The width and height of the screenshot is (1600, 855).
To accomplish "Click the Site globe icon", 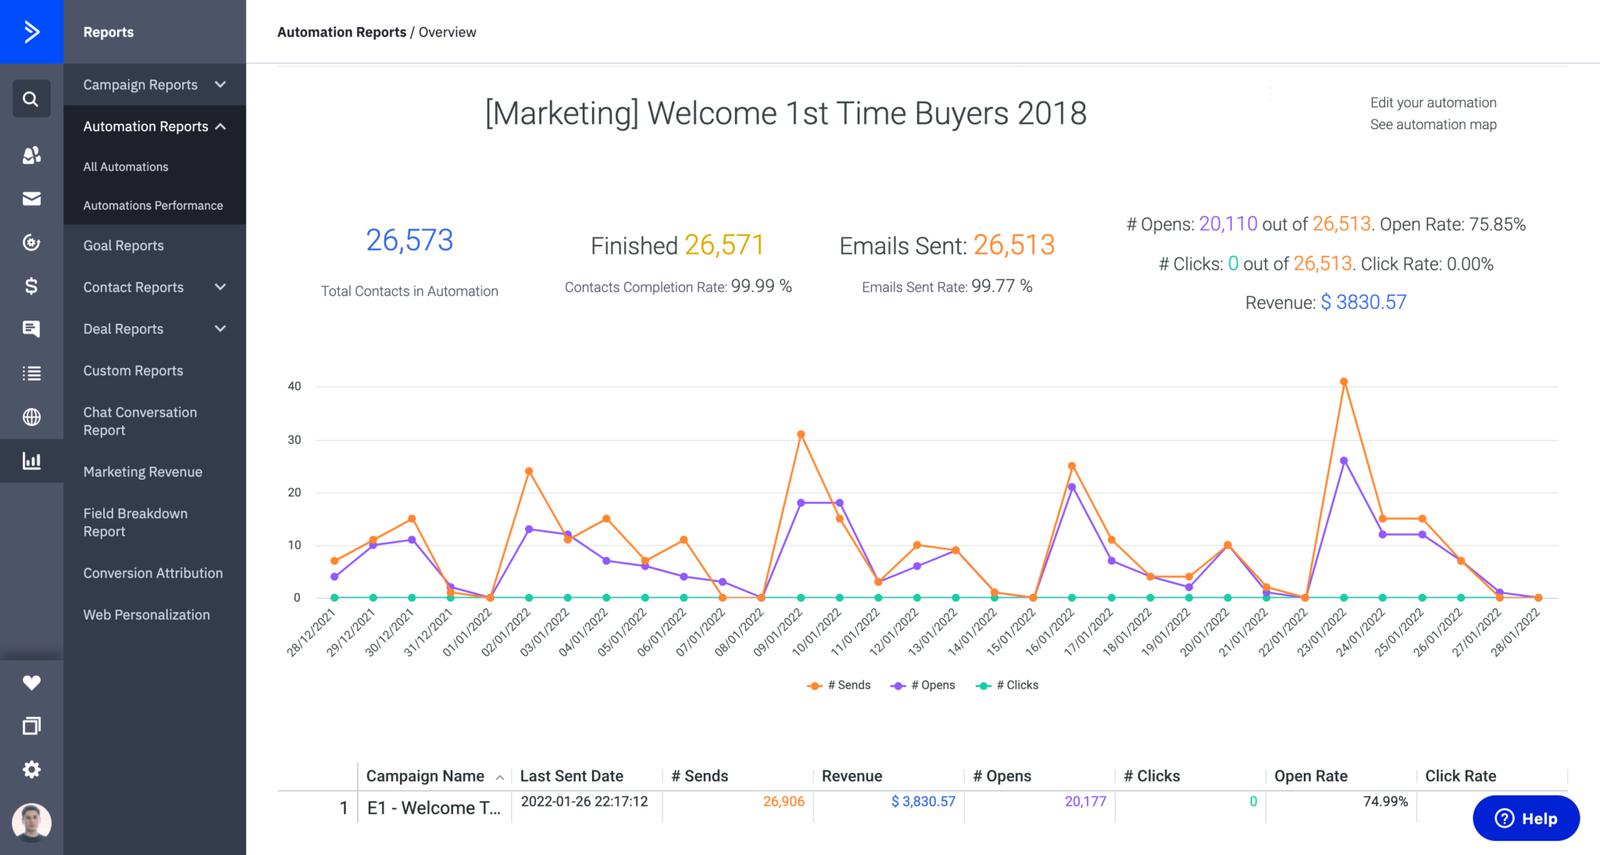I will (x=31, y=417).
